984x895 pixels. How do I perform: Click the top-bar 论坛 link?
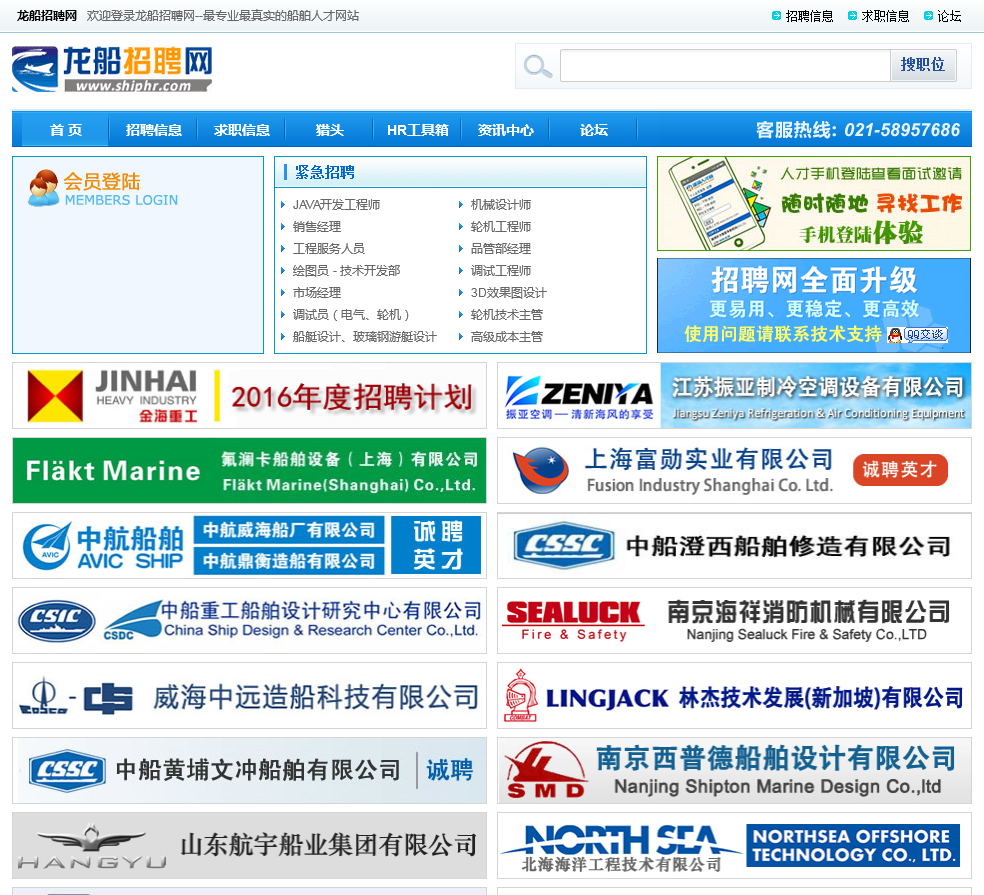tap(949, 16)
